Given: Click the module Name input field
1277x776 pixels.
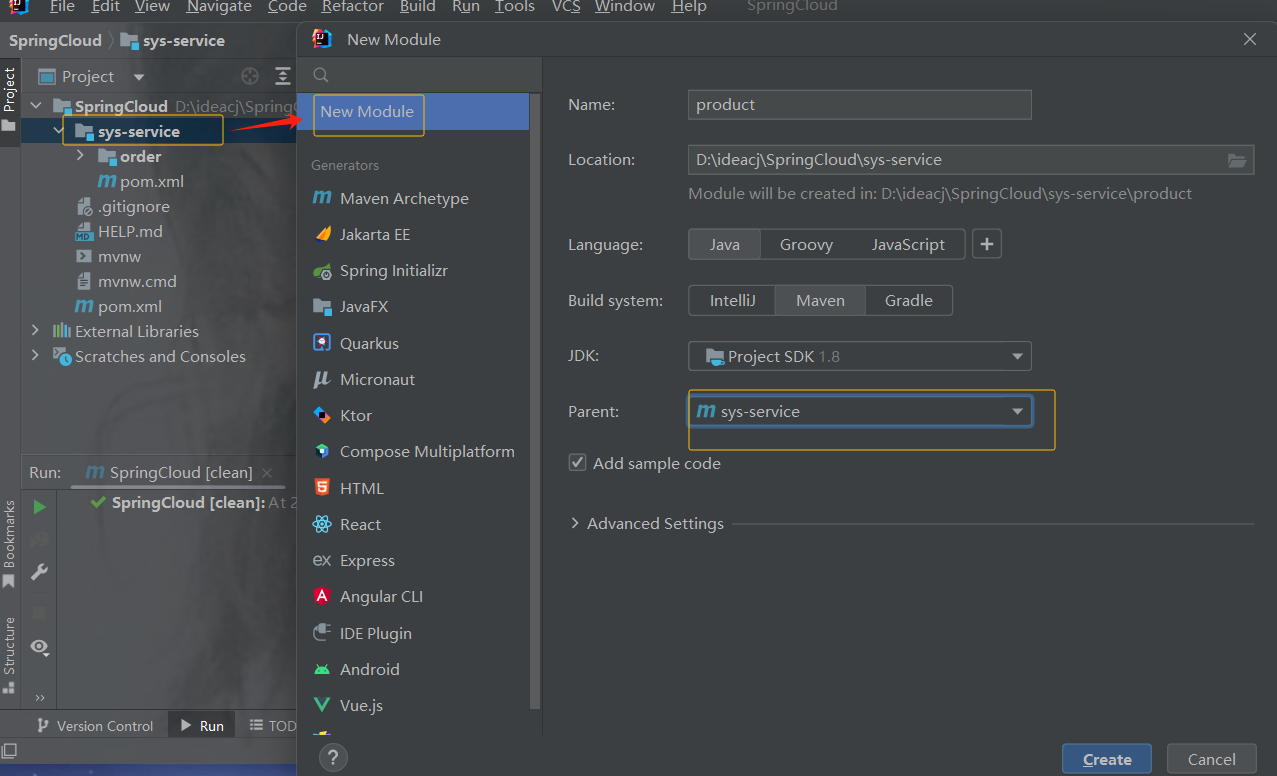Looking at the screenshot, I should tap(859, 104).
